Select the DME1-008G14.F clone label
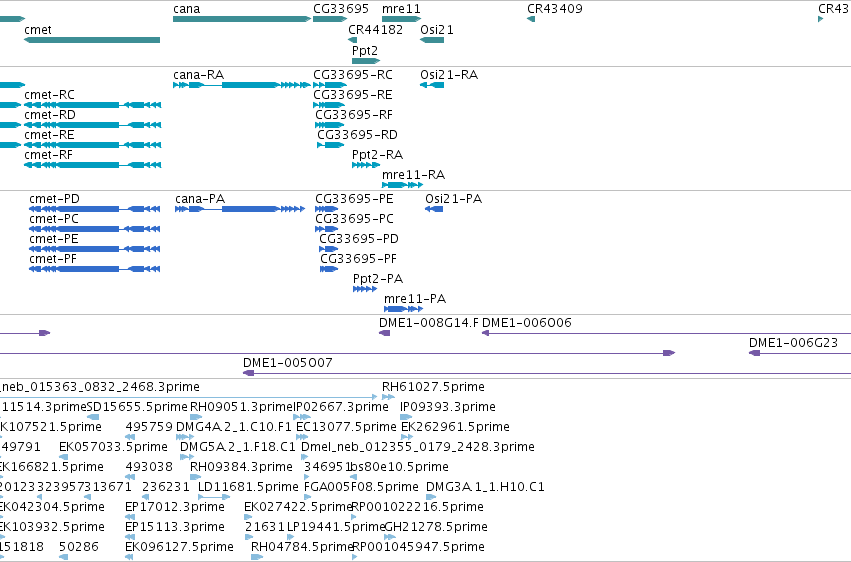The image size is (851, 562). 429,323
